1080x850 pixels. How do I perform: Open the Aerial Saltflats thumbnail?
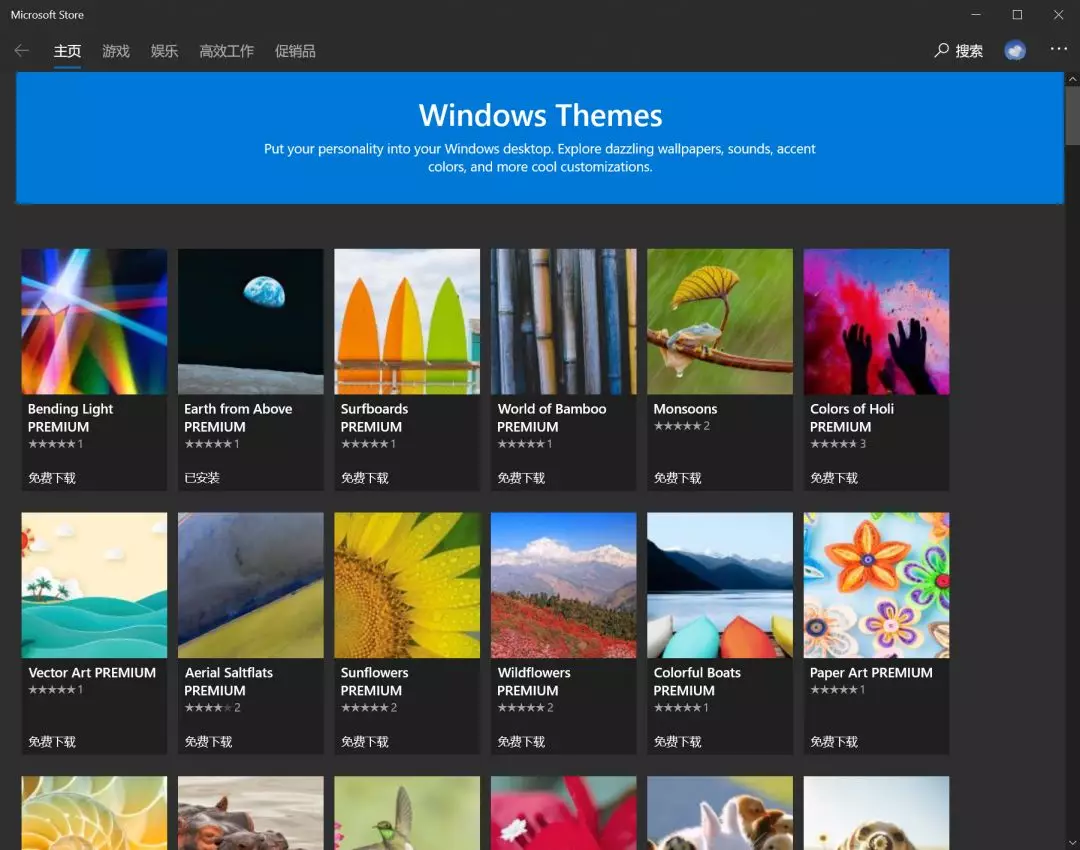[251, 585]
